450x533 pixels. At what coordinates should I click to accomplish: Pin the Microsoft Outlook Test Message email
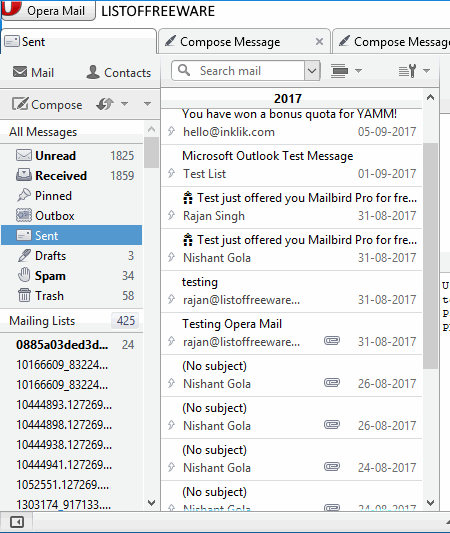click(172, 173)
